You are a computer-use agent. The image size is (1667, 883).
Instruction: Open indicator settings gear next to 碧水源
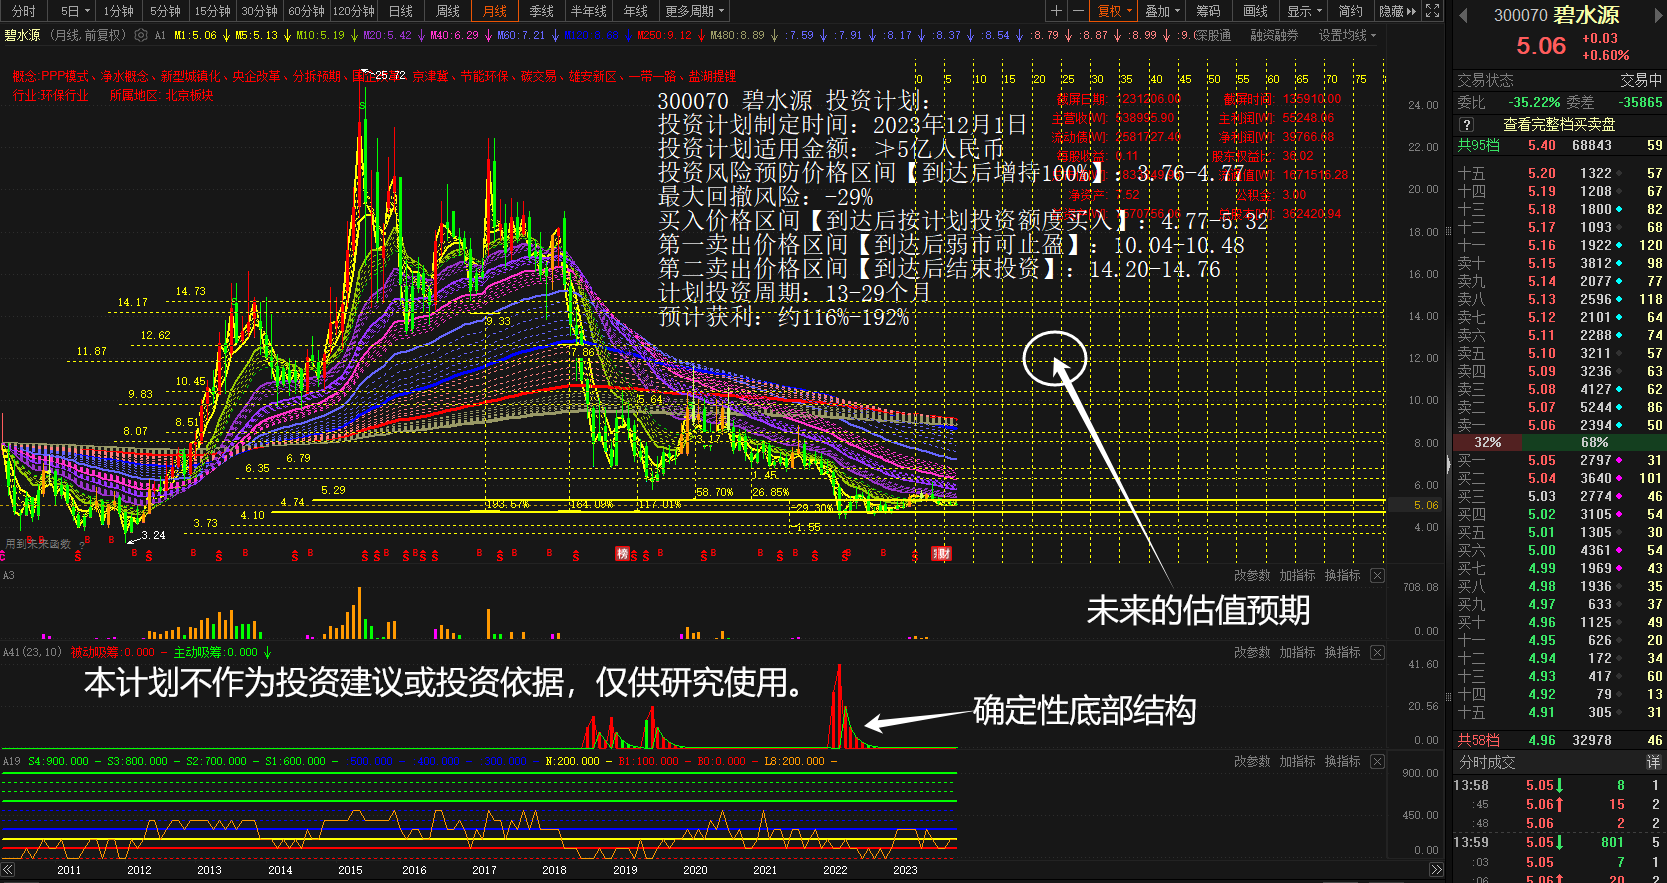coord(140,35)
